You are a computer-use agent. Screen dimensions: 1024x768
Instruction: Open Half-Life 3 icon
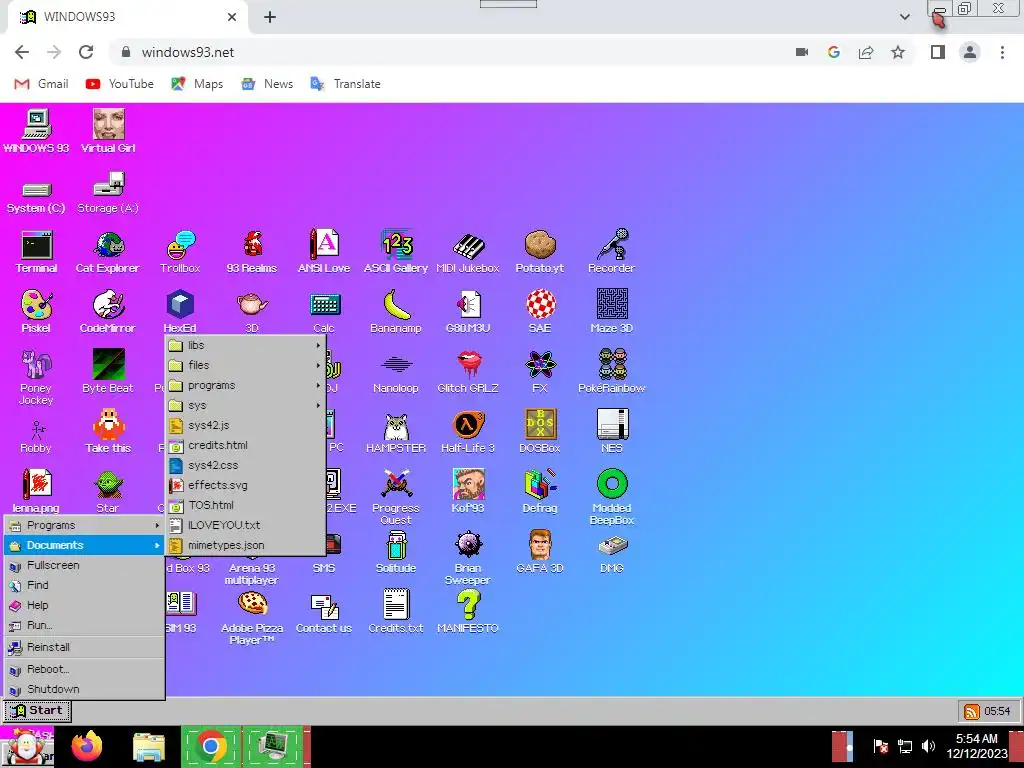468,432
